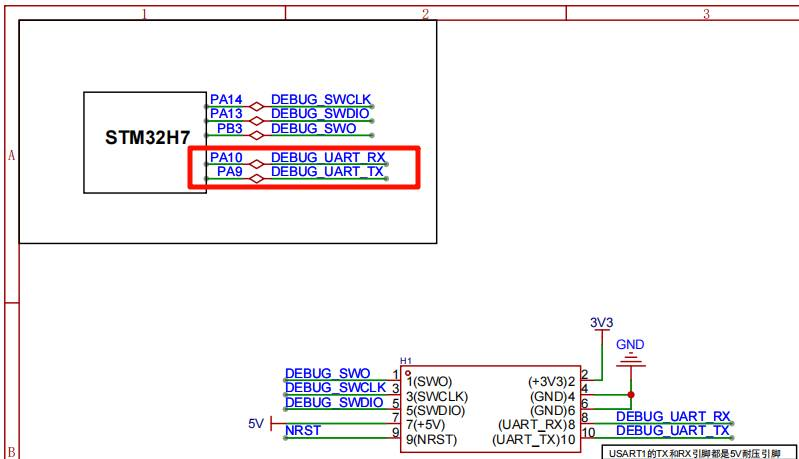The image size is (799, 459).
Task: Select the 9(NRST) pin on H1
Action: pos(432,439)
